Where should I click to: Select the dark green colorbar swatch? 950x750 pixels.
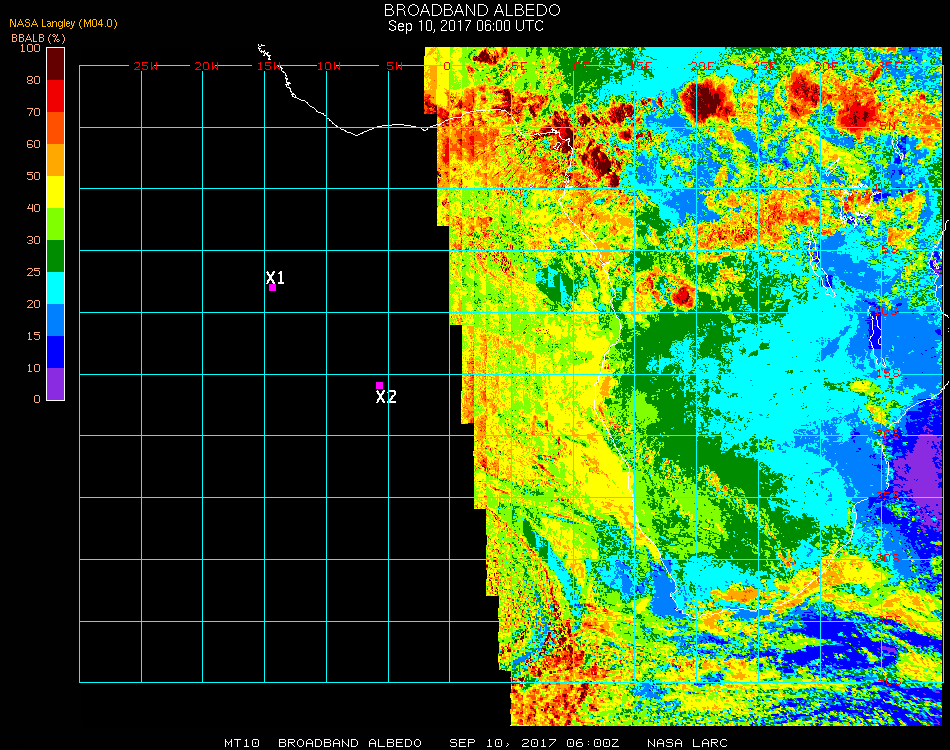pyautogui.click(x=55, y=256)
